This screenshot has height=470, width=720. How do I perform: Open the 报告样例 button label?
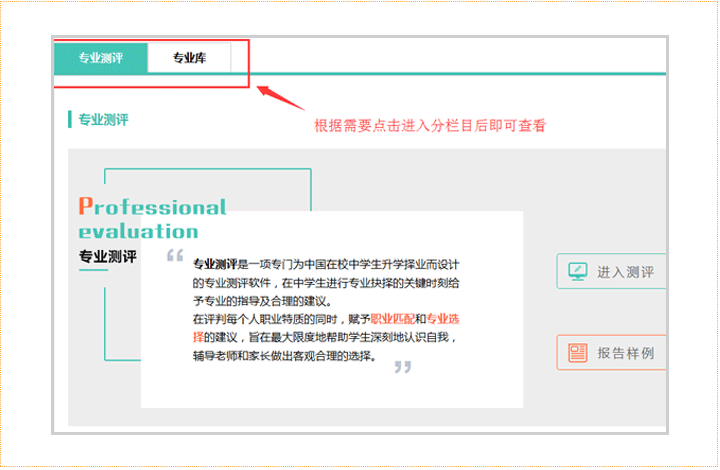coord(625,353)
